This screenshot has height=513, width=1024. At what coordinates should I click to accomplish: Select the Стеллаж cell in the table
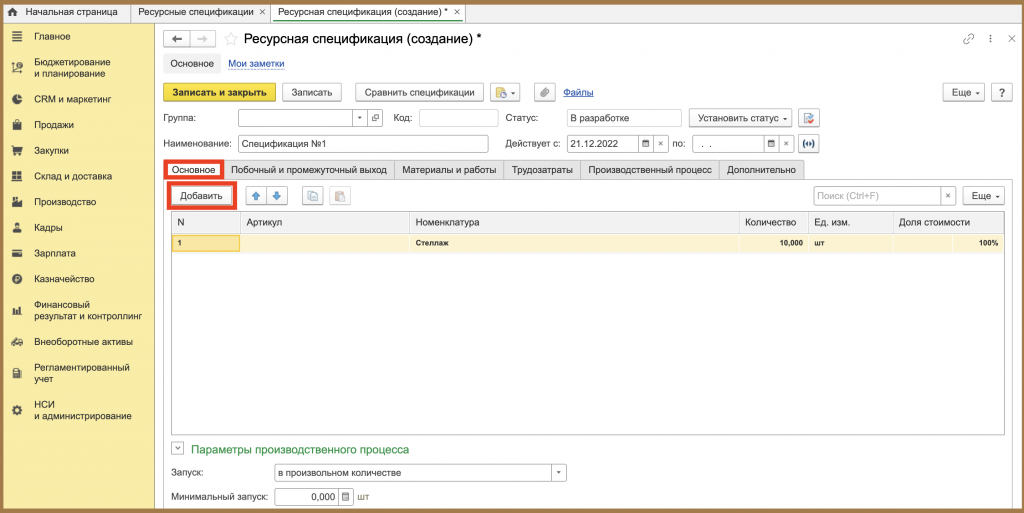click(575, 243)
